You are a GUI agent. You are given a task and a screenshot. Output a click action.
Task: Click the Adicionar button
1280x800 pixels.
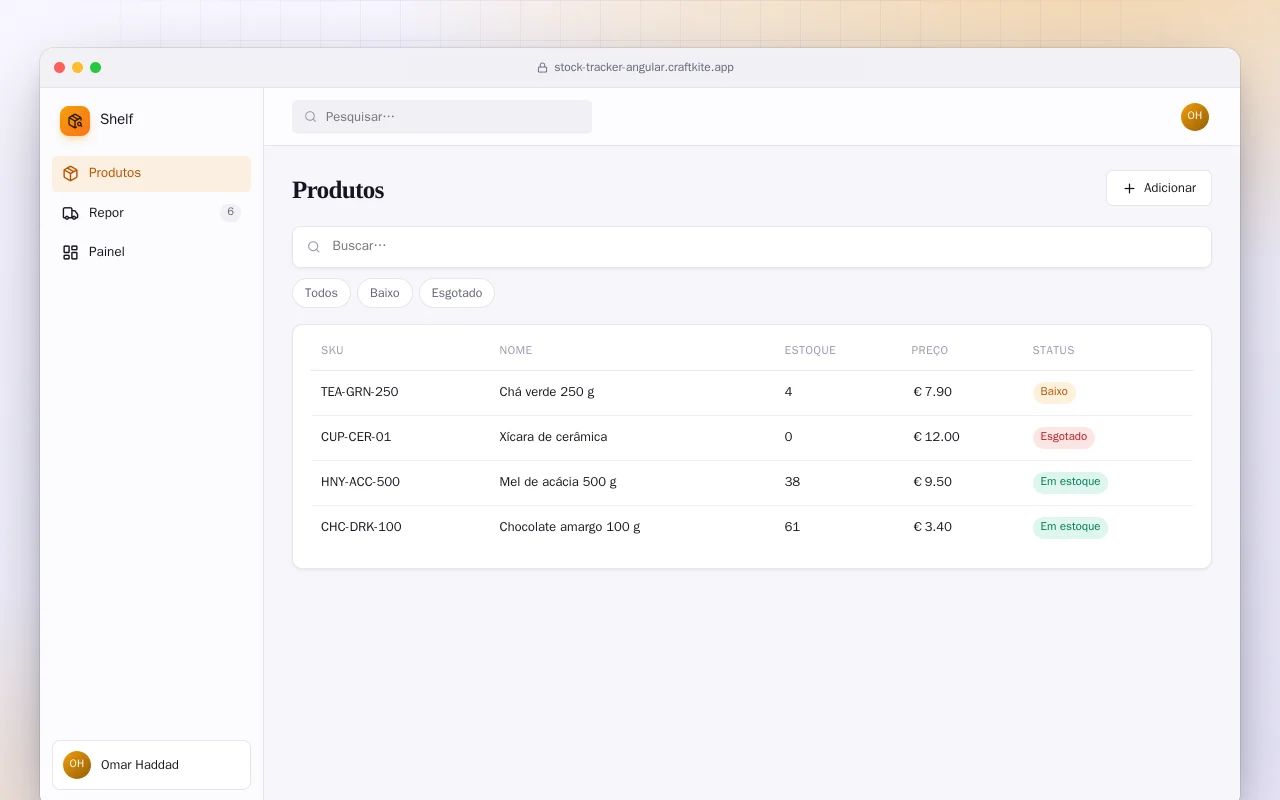coord(1159,188)
